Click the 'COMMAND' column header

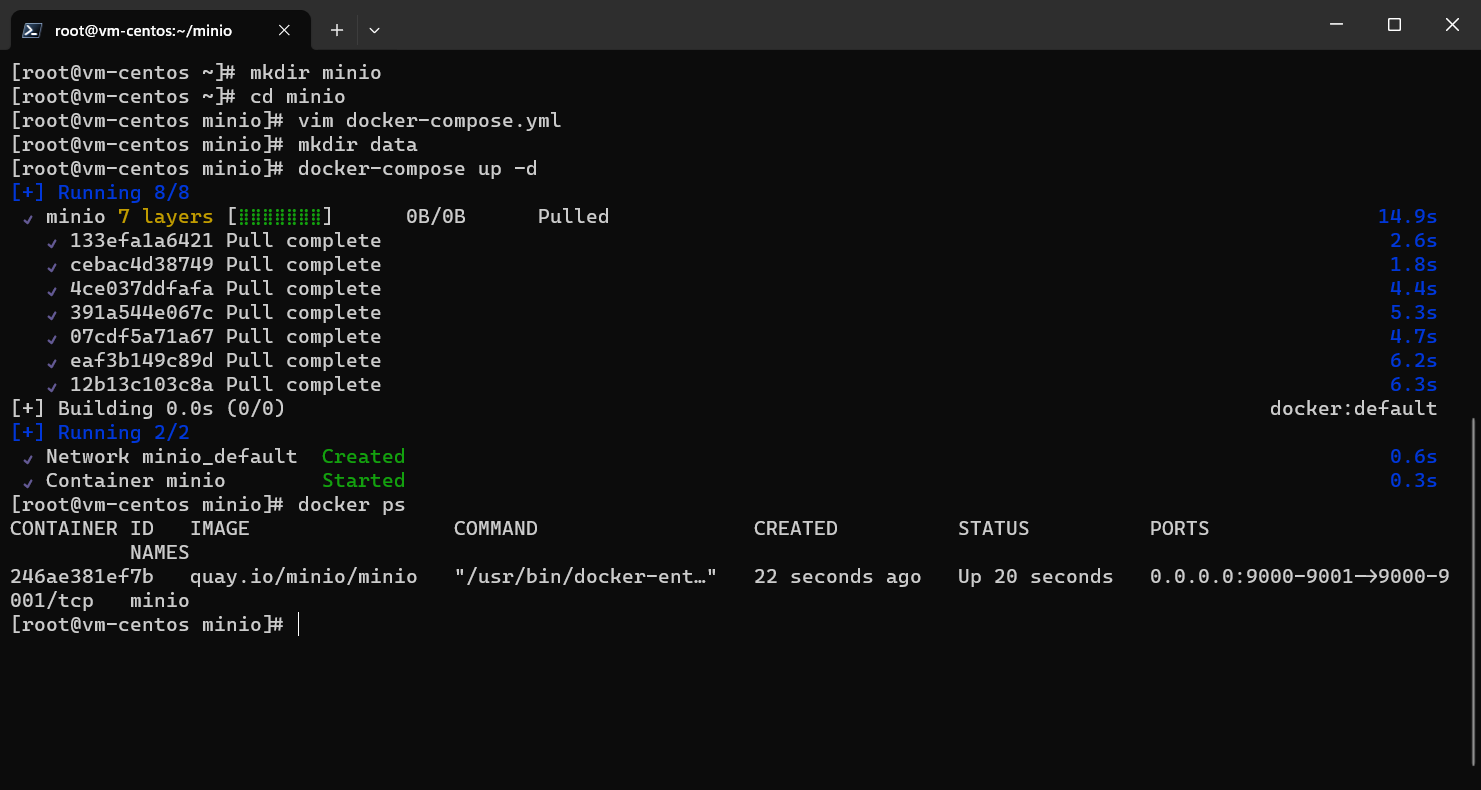[496, 529]
